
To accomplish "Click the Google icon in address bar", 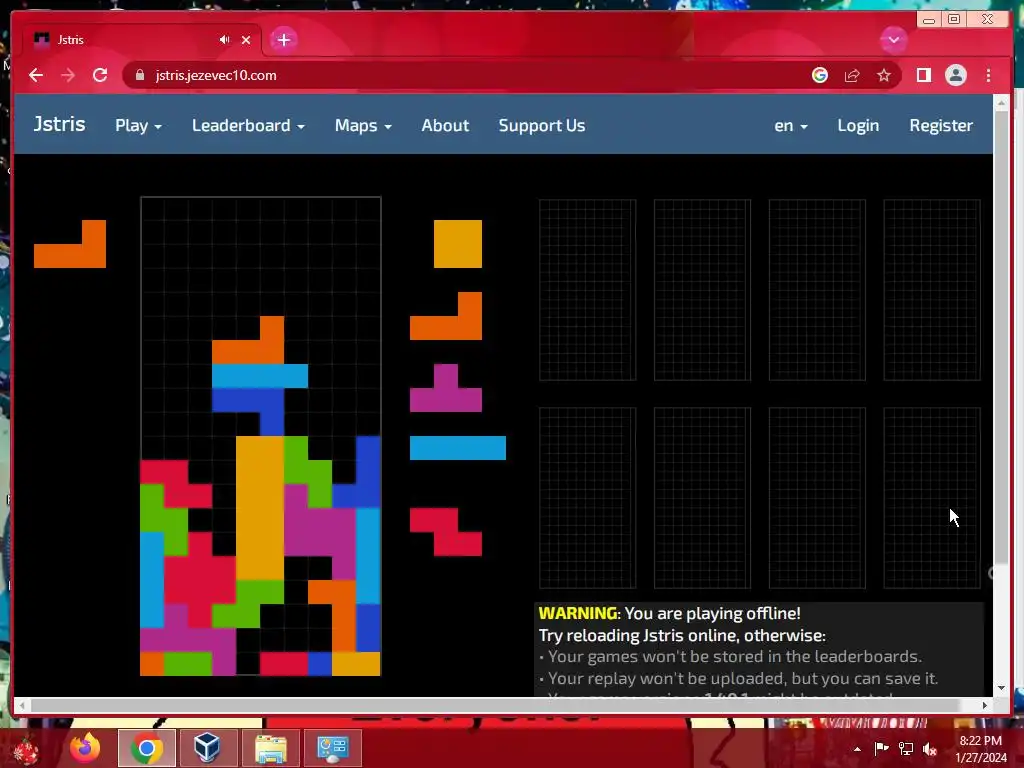I will 820,75.
